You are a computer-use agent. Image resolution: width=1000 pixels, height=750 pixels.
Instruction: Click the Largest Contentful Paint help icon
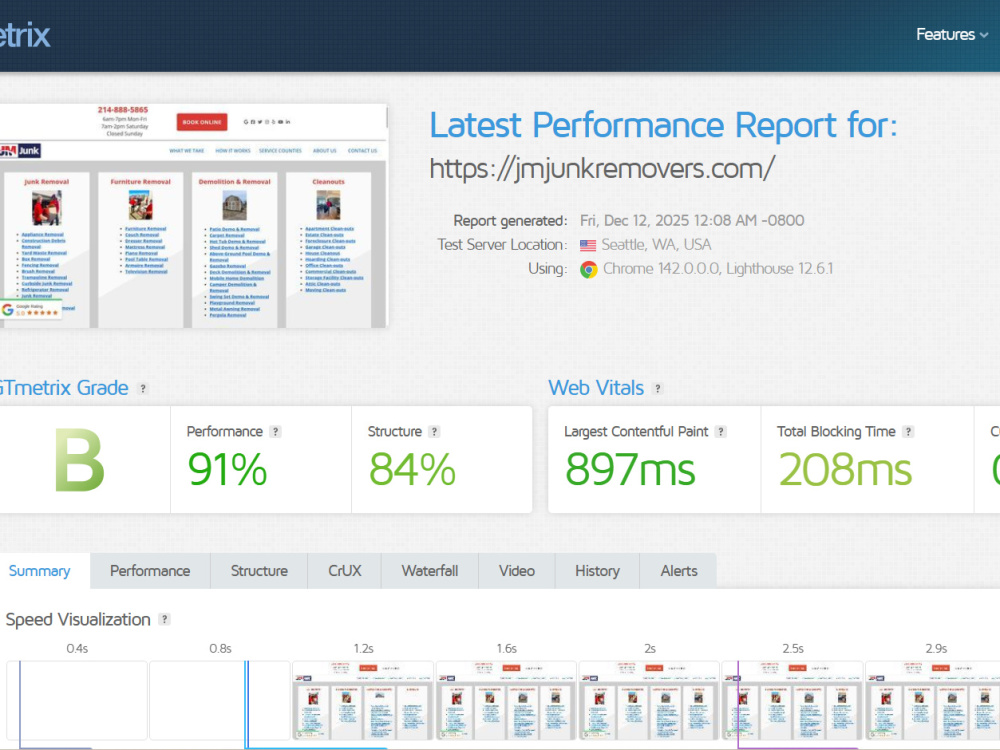(721, 432)
